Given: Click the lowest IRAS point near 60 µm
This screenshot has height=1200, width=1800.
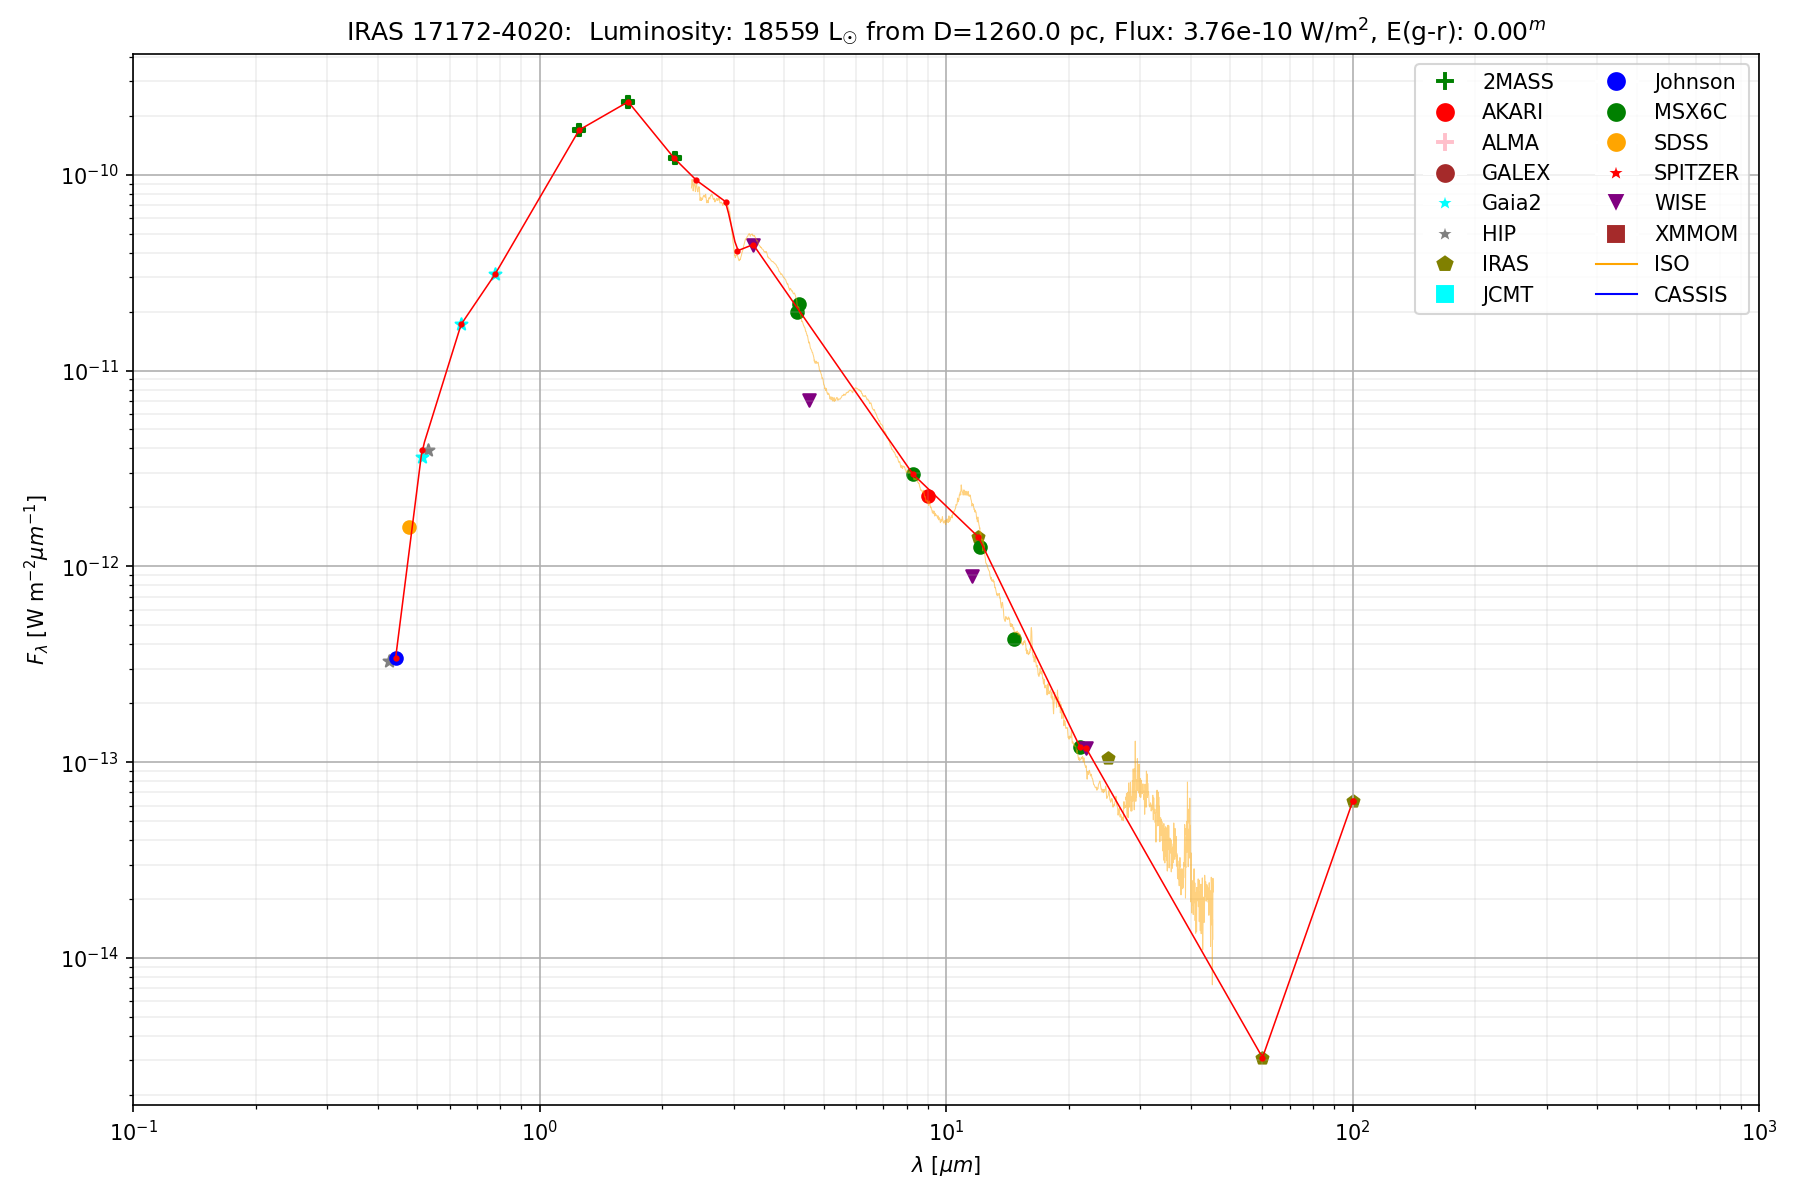Looking at the screenshot, I should [x=1262, y=1058].
